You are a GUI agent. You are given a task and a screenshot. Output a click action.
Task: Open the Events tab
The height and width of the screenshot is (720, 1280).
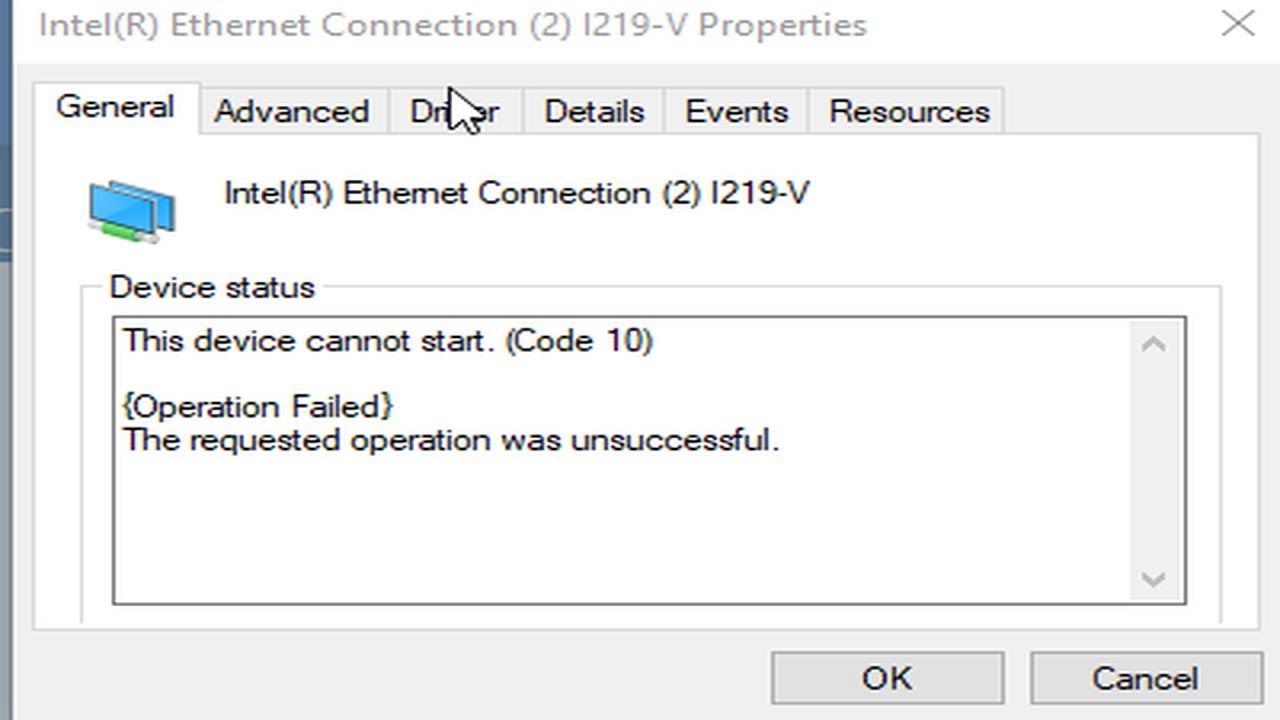[735, 111]
